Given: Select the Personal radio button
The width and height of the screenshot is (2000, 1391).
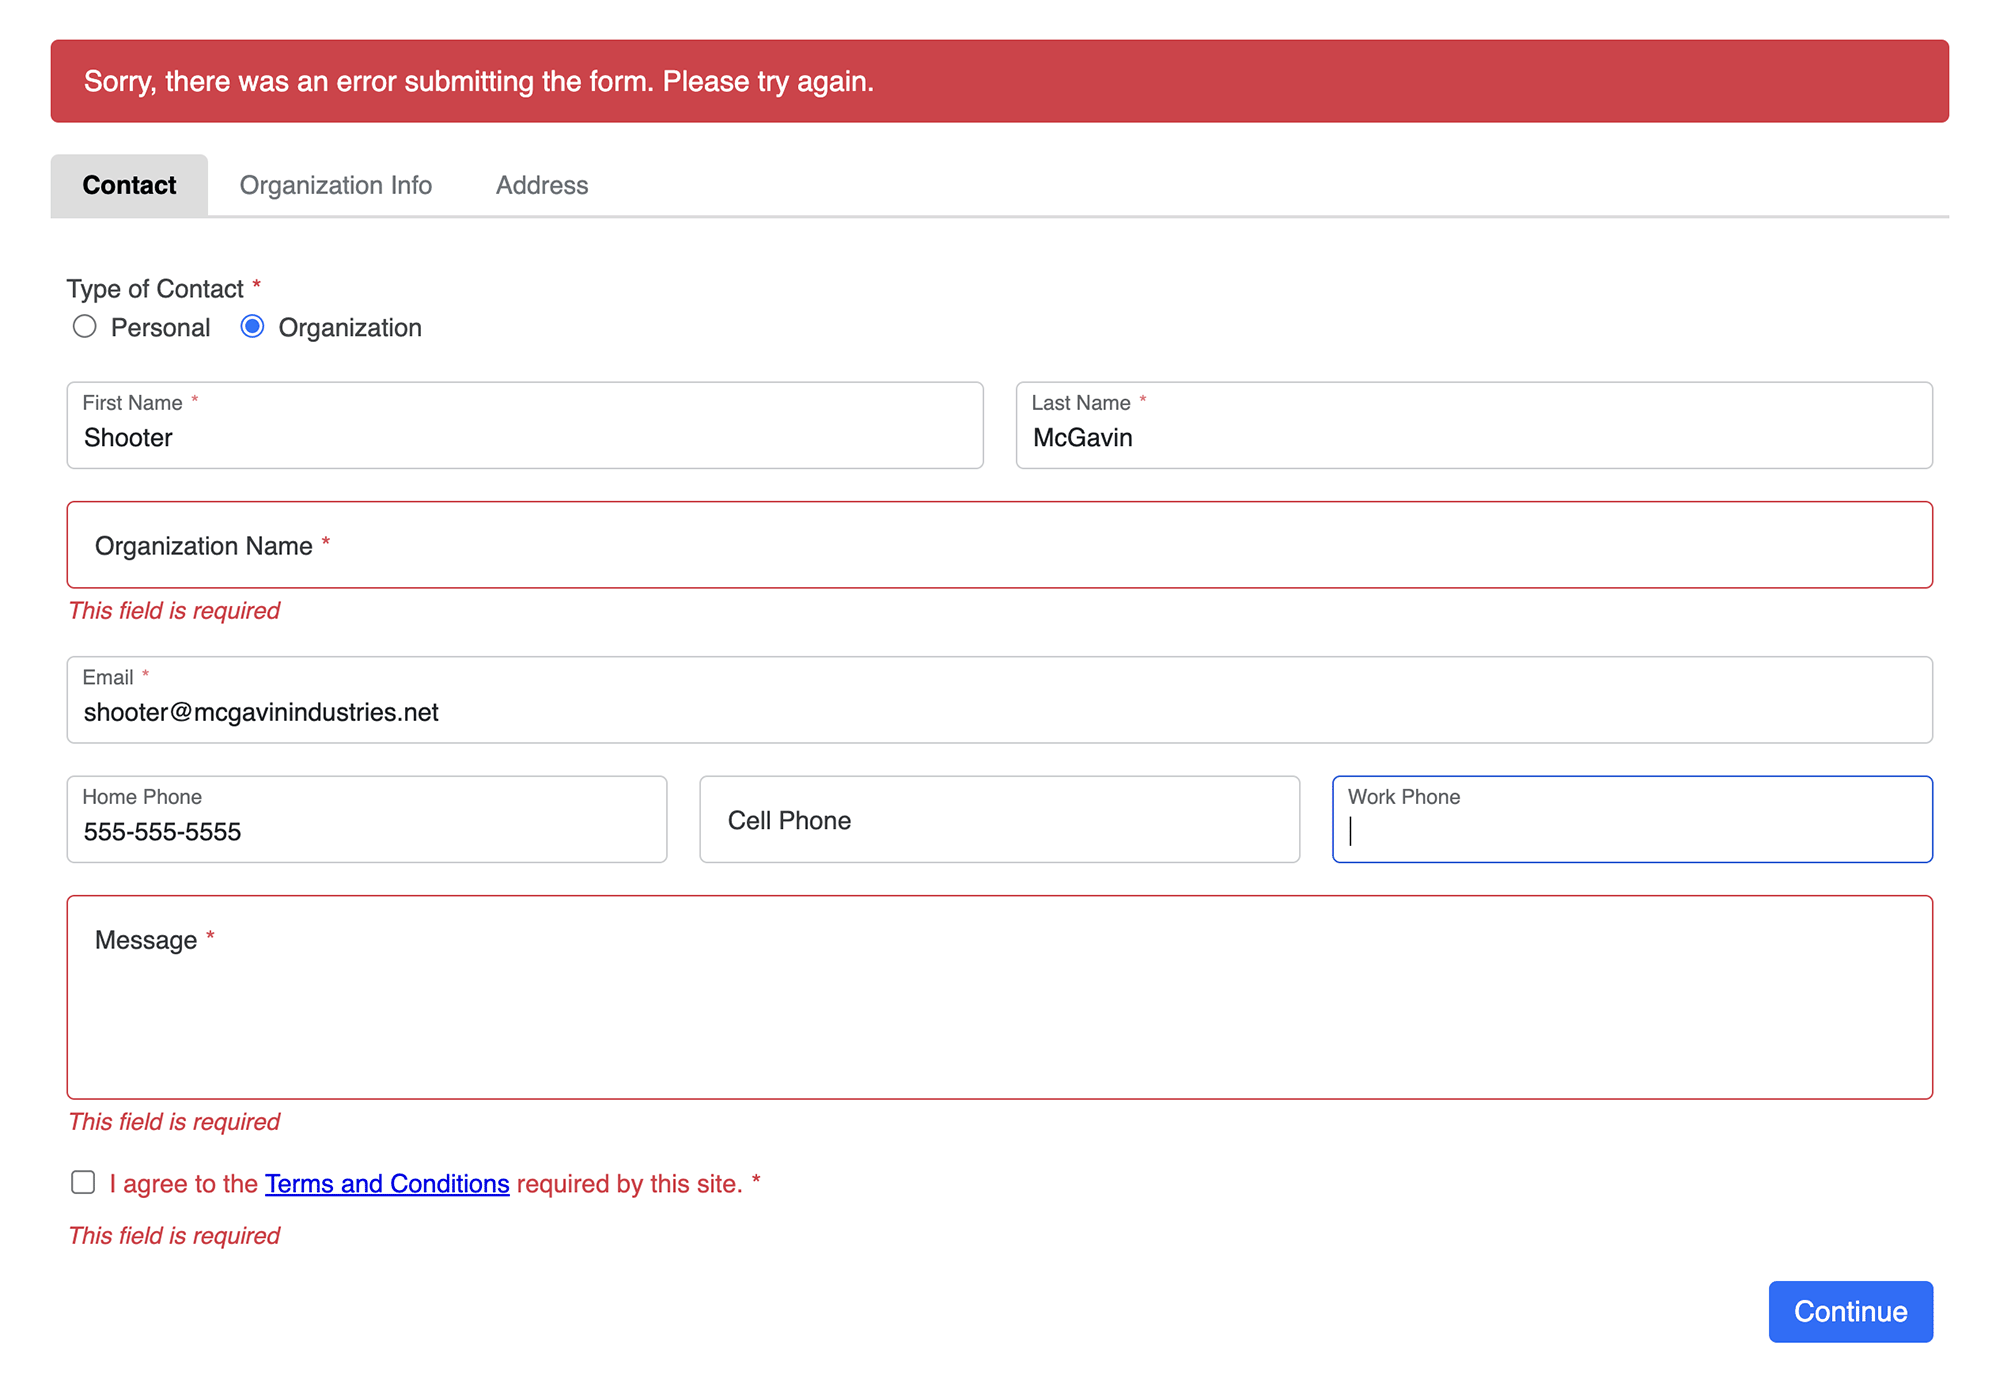Looking at the screenshot, I should pos(85,327).
